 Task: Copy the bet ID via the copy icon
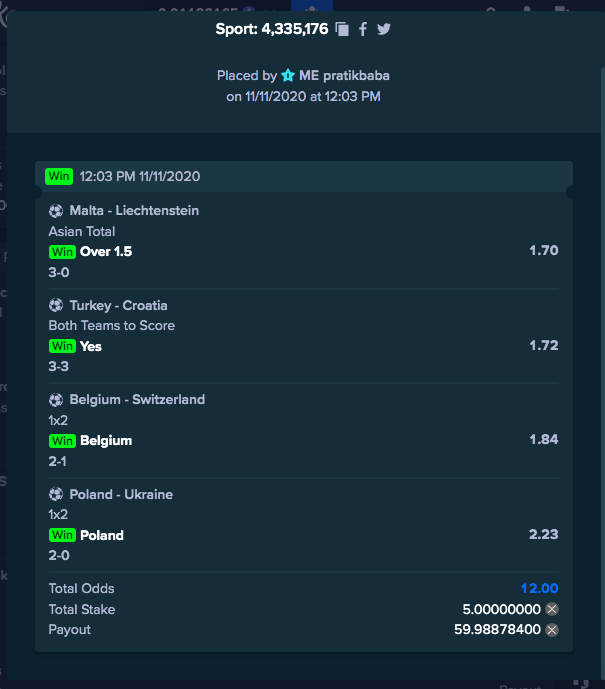[x=342, y=29]
